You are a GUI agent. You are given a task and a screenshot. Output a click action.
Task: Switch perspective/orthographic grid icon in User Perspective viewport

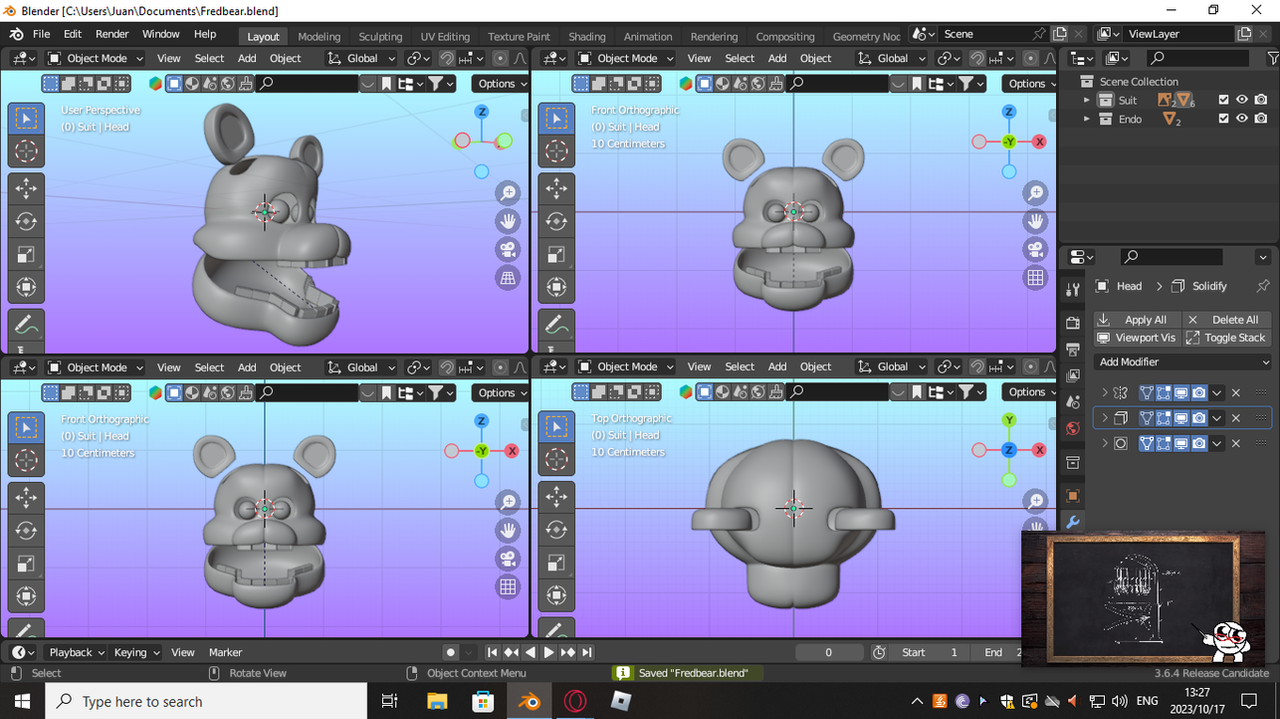(x=508, y=278)
